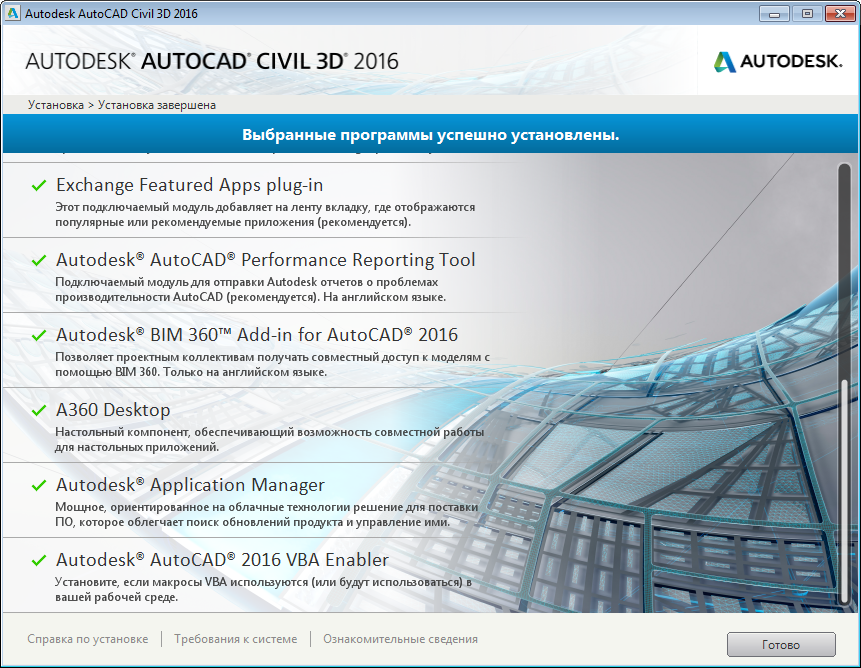Click the A360 Desktop description text
Screen dimensions: 861x668
(270, 440)
